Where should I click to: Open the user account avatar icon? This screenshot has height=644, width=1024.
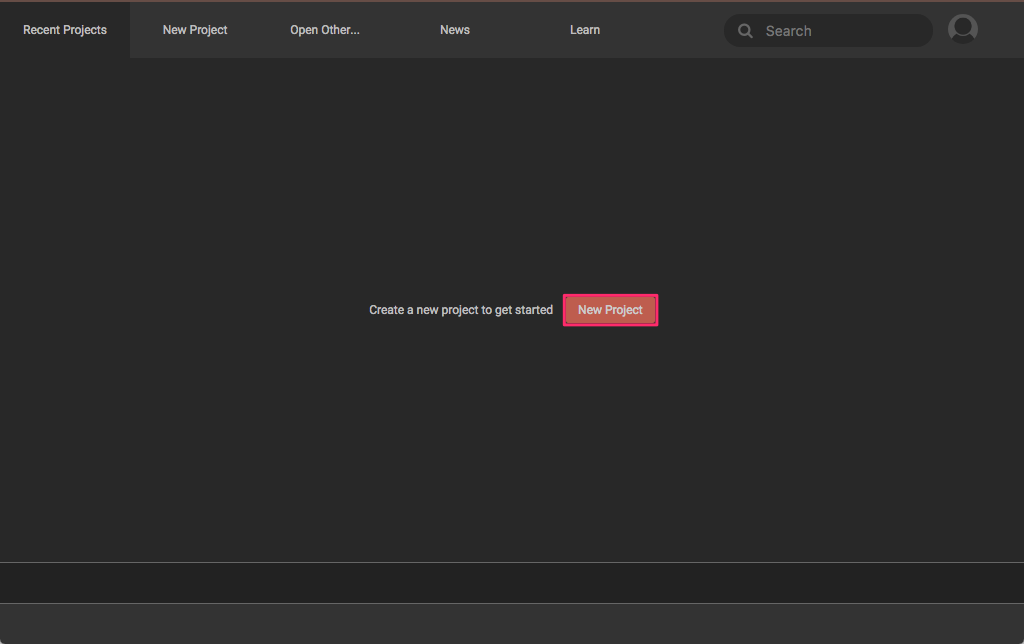(963, 29)
